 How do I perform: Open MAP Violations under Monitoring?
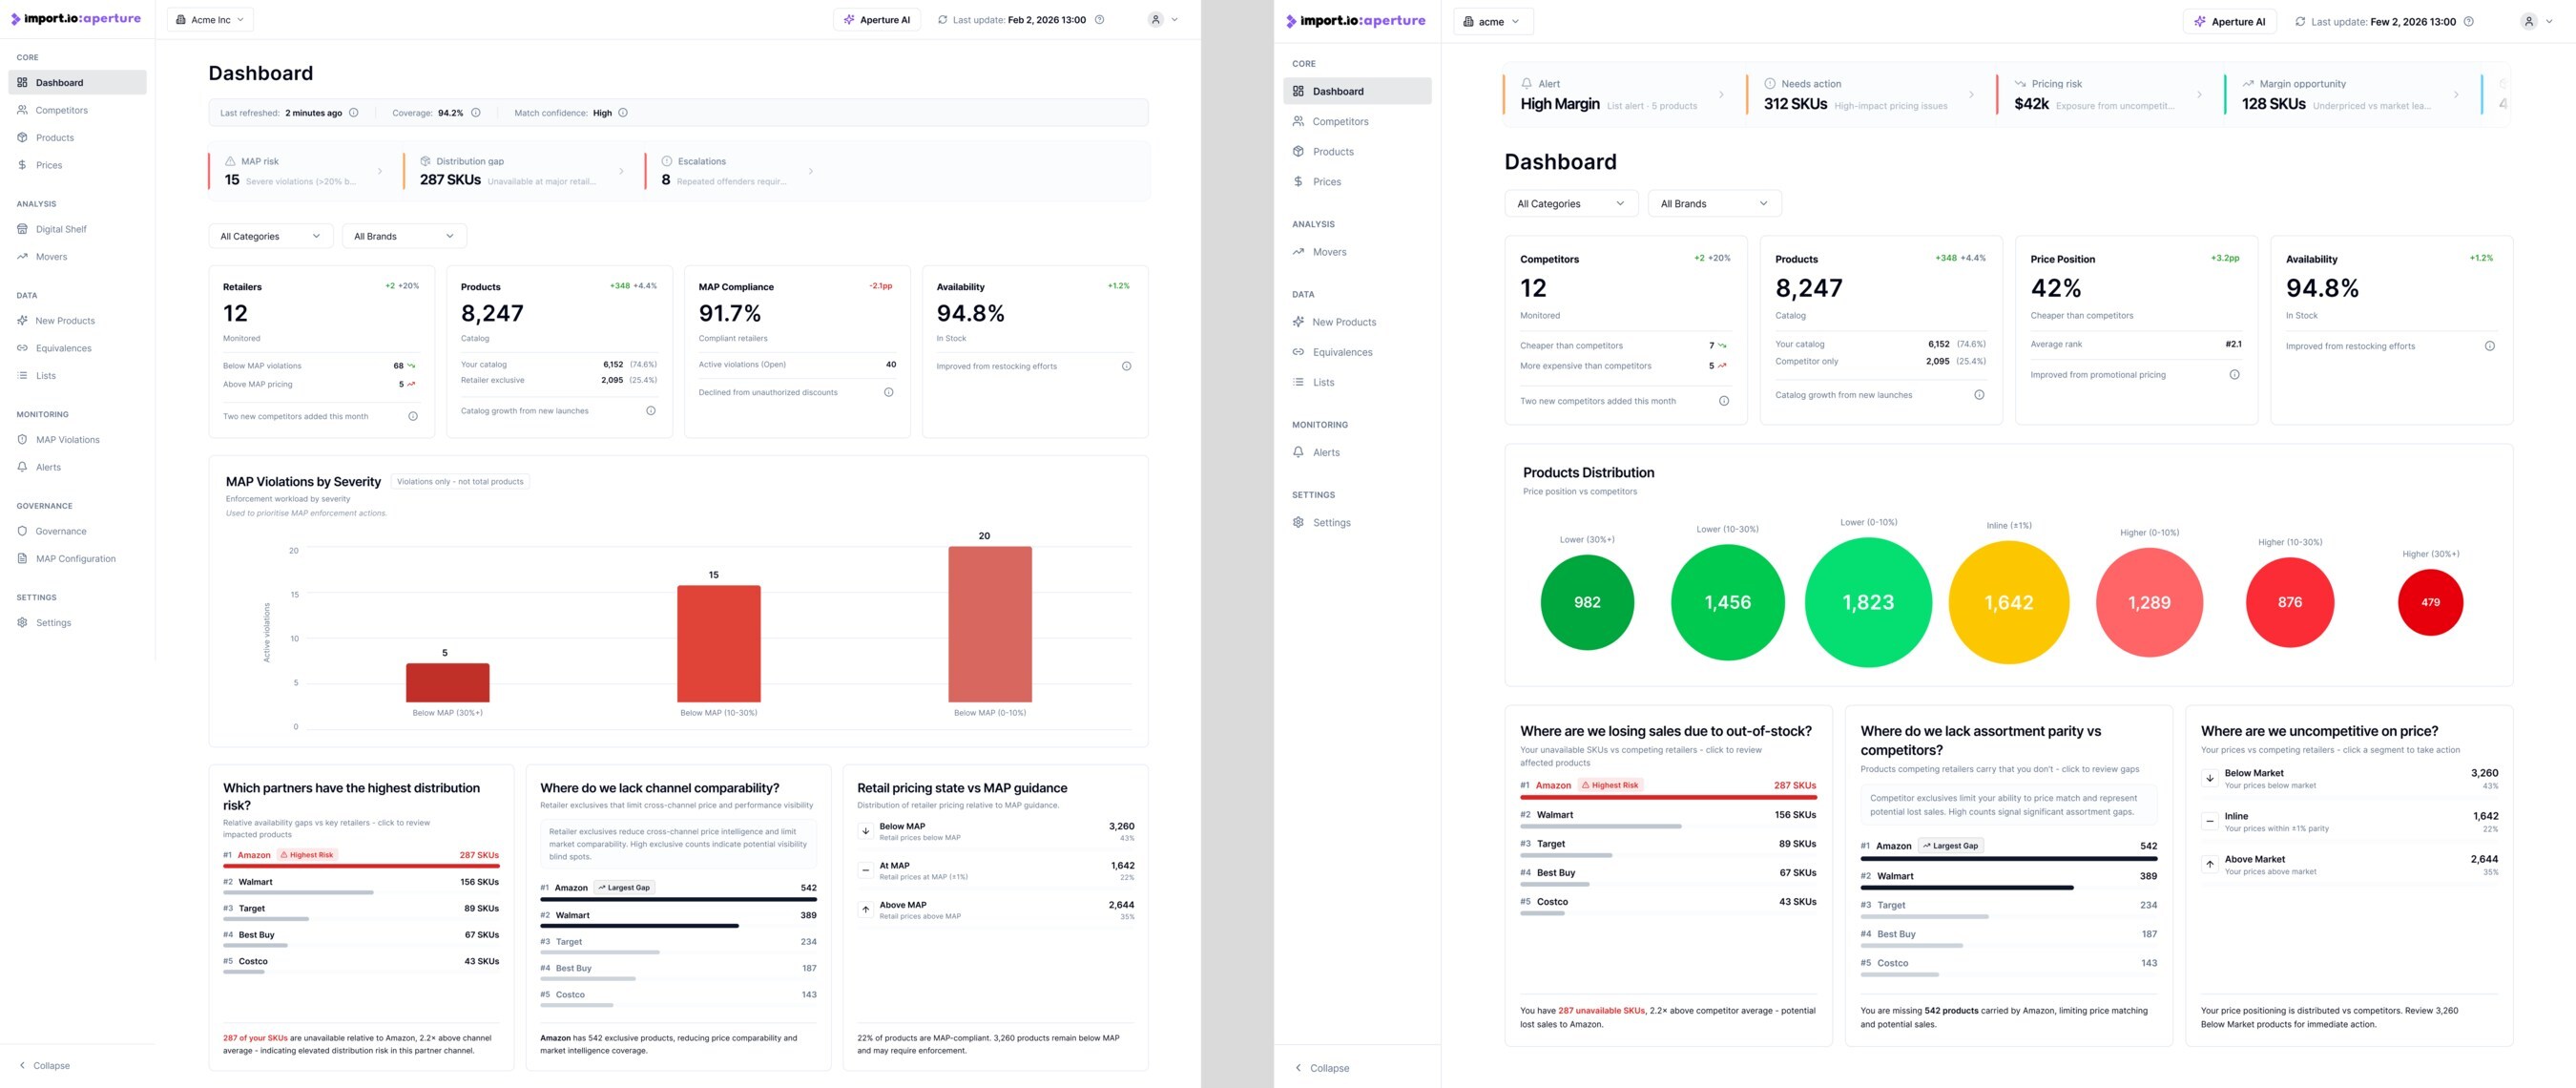[x=67, y=440]
